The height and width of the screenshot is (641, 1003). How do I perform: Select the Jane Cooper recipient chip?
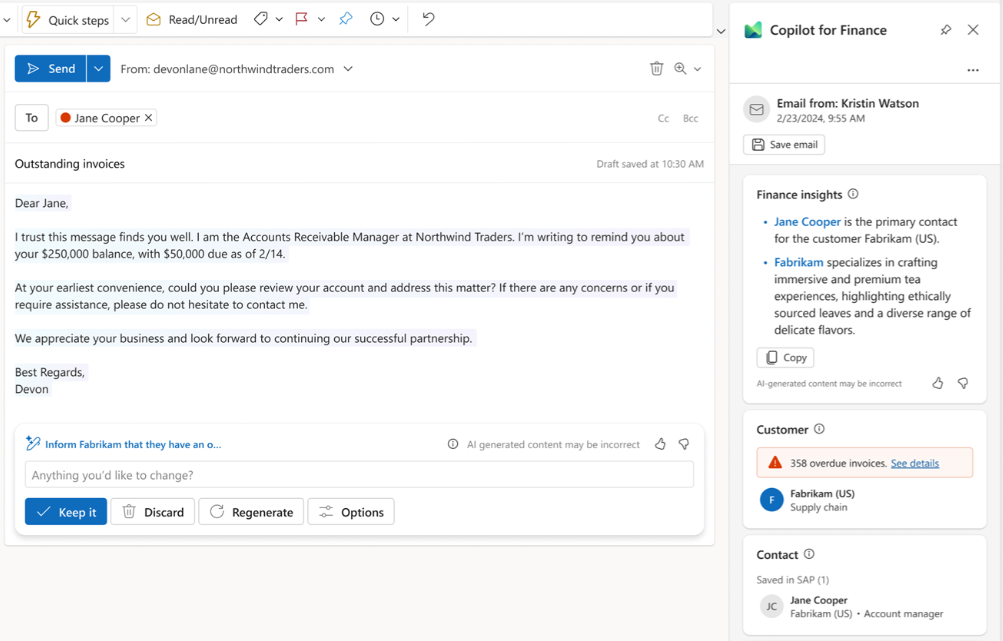pos(106,118)
